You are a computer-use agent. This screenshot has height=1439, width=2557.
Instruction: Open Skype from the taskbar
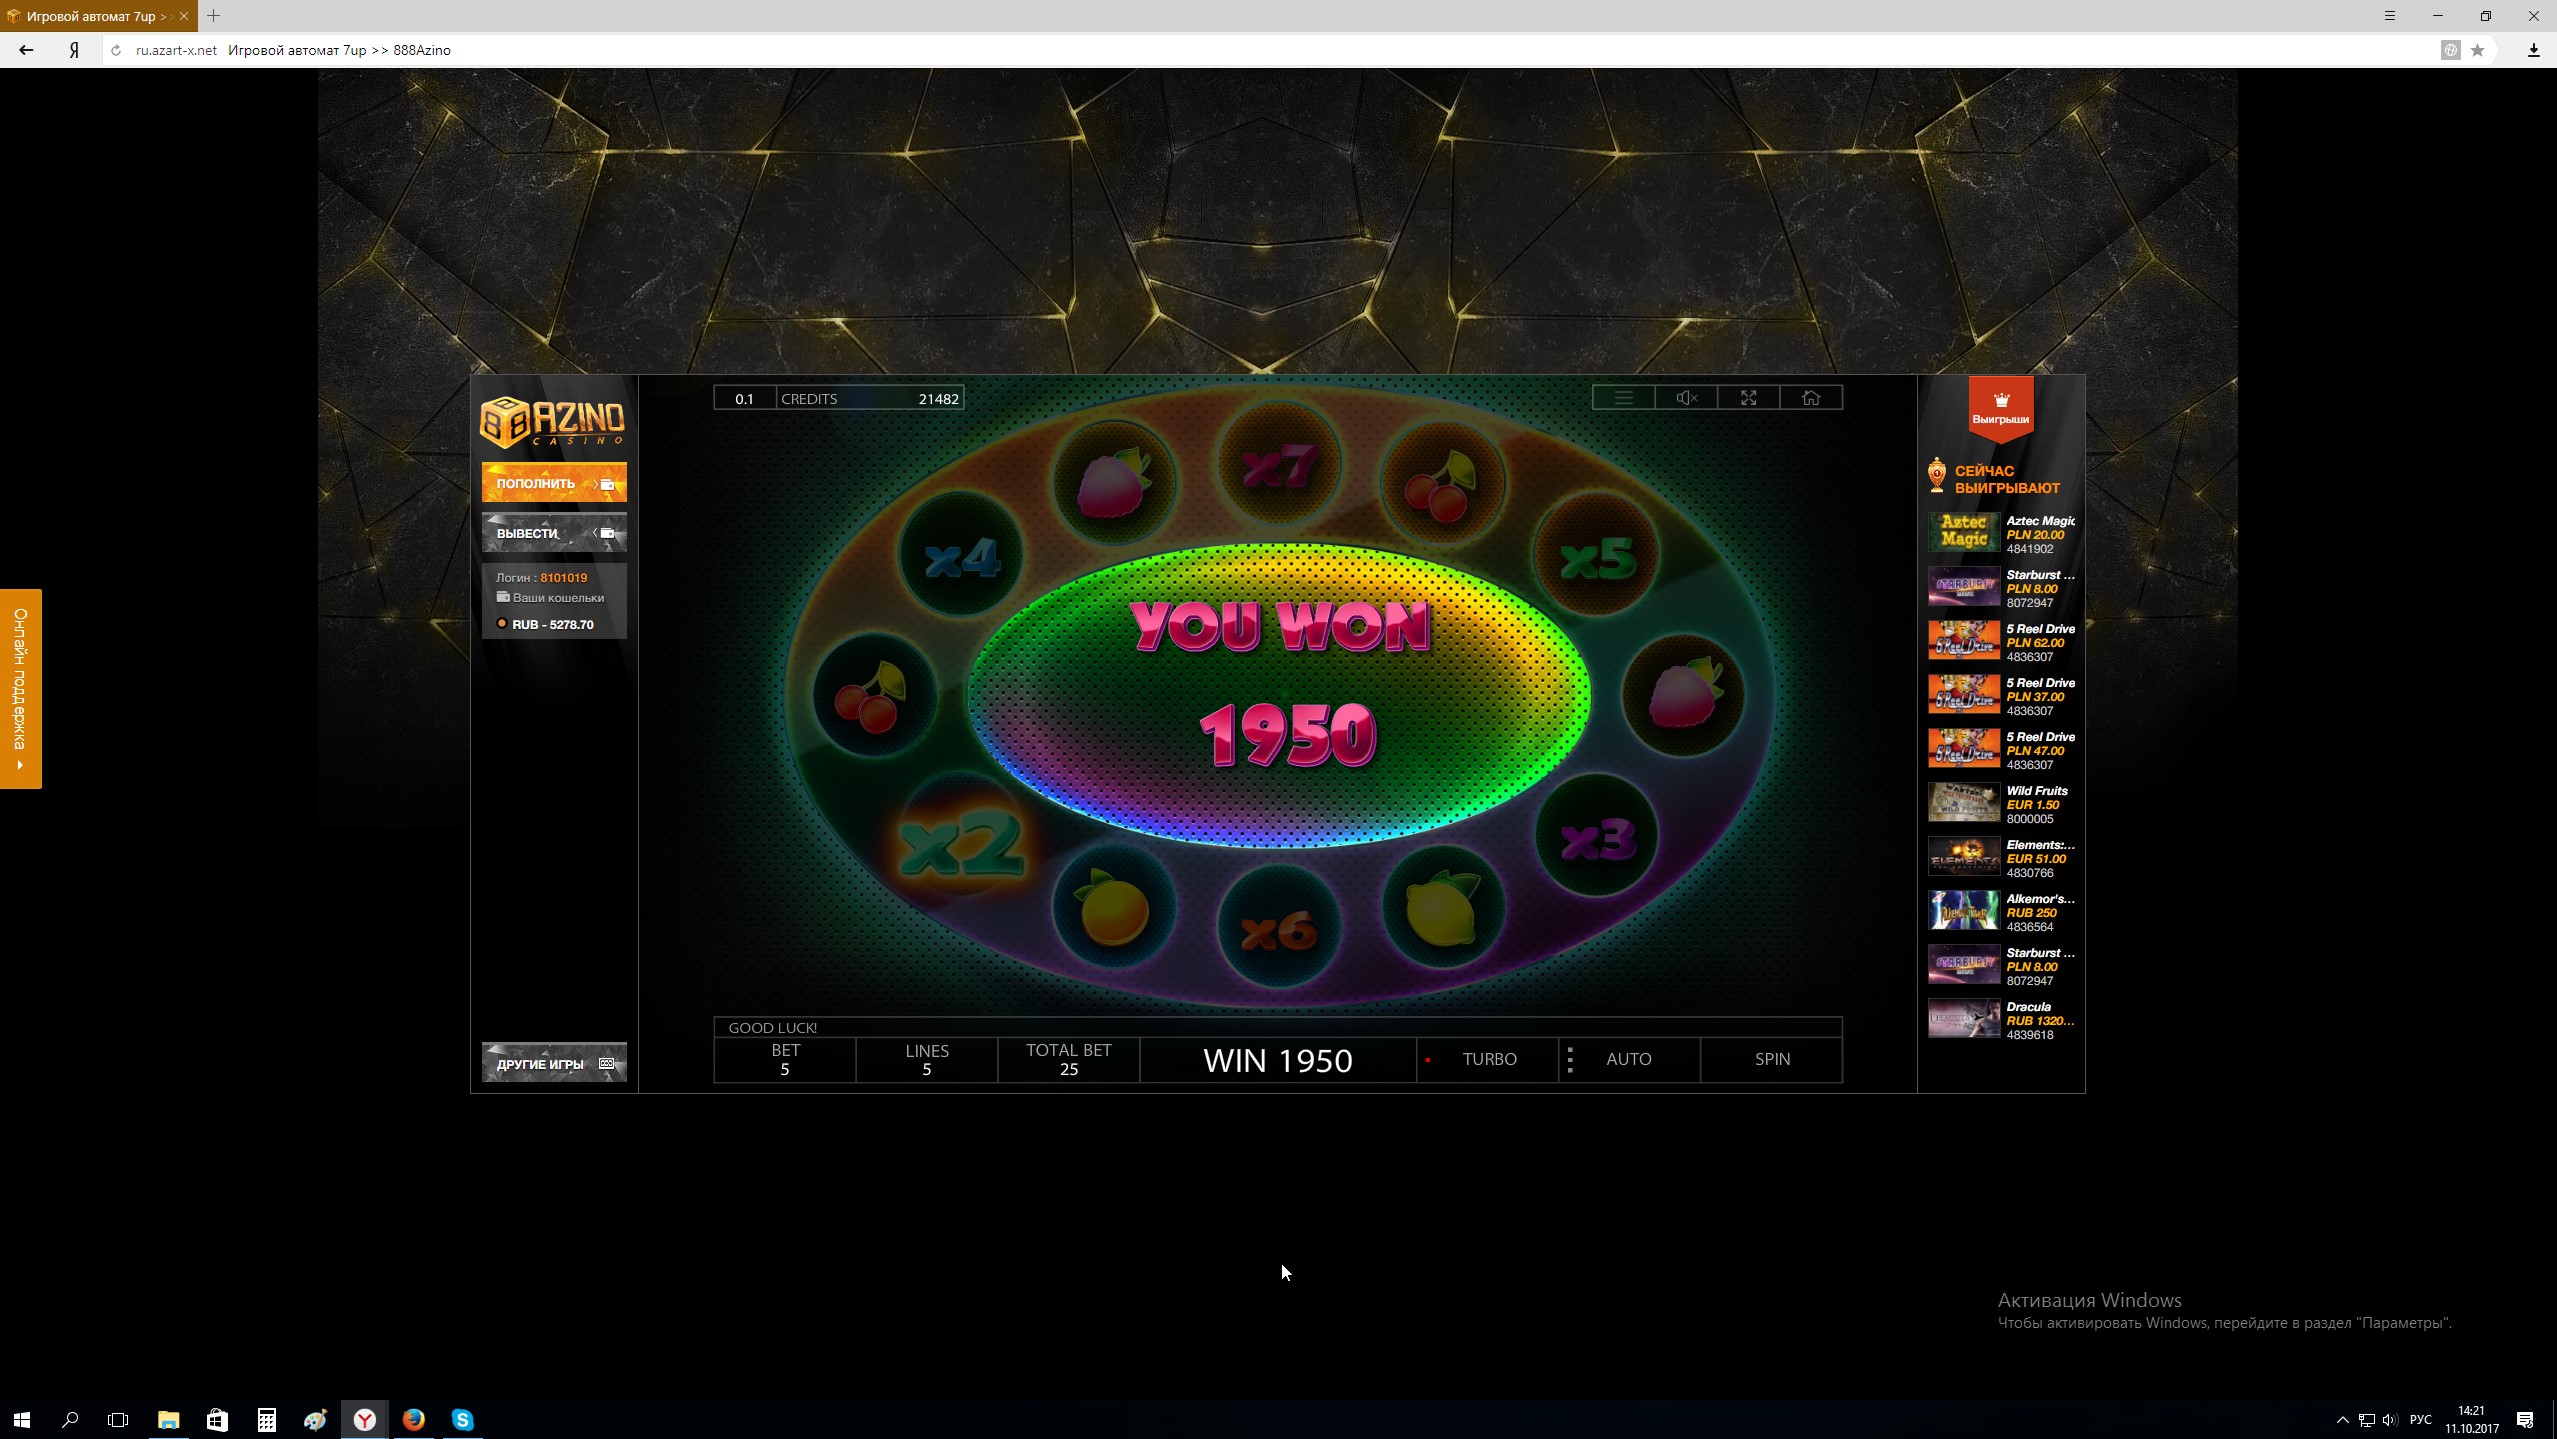[x=462, y=1419]
